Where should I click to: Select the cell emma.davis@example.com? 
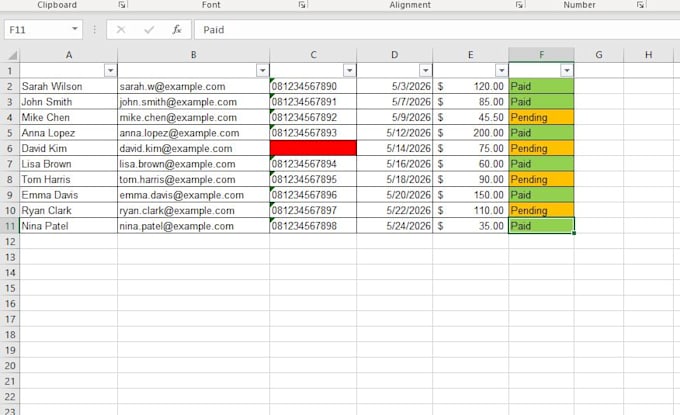coord(193,195)
